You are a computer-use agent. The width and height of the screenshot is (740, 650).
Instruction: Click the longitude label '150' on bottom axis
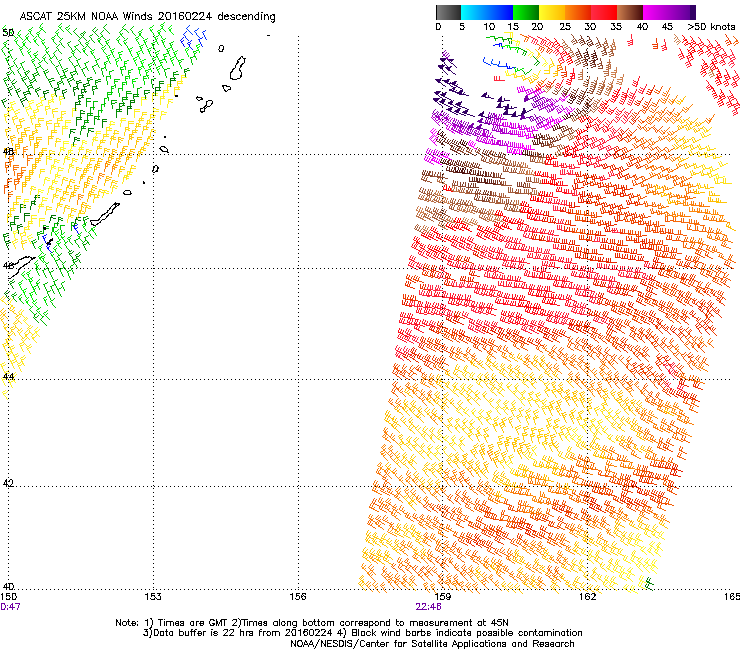(x=9, y=597)
